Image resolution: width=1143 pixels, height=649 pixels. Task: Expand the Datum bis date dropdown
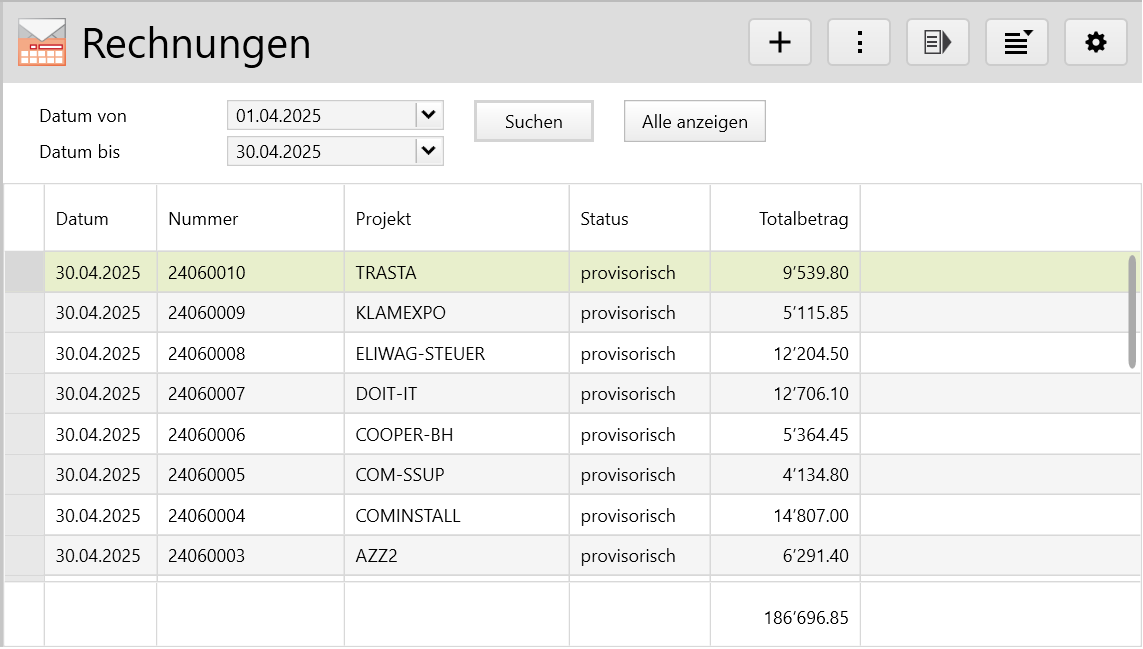[429, 151]
